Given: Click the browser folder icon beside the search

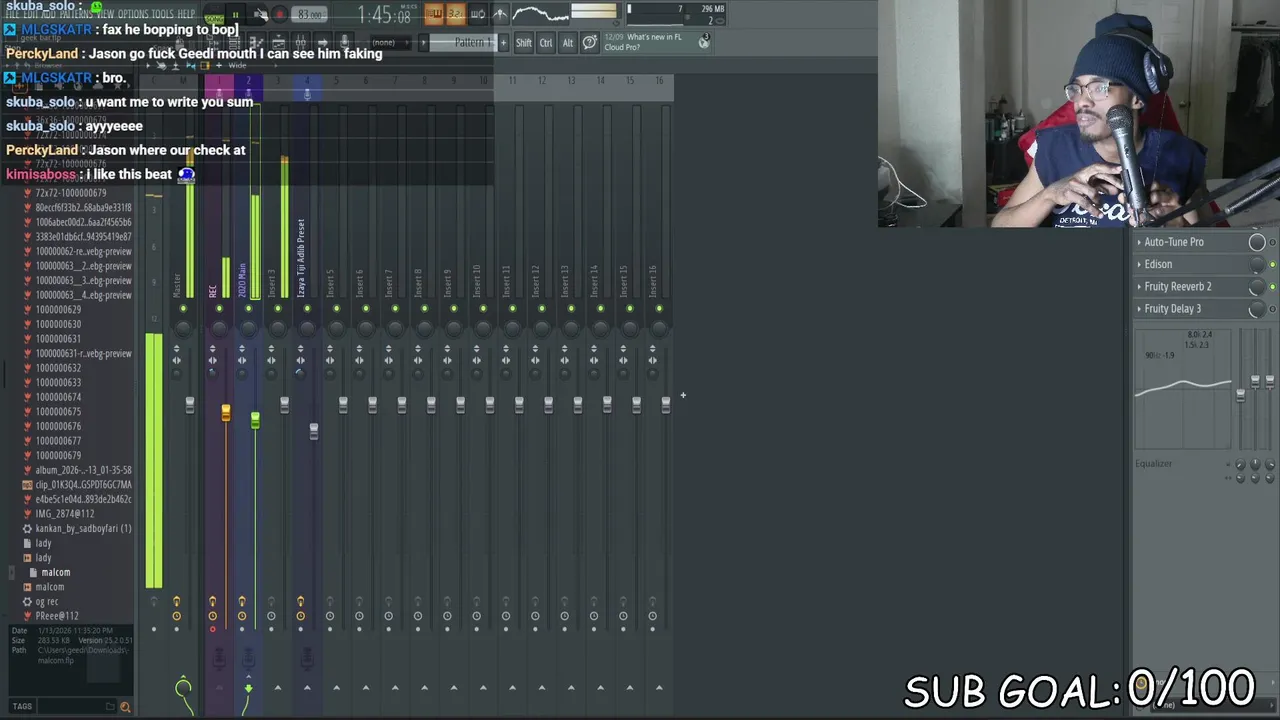Looking at the screenshot, I should point(110,707).
